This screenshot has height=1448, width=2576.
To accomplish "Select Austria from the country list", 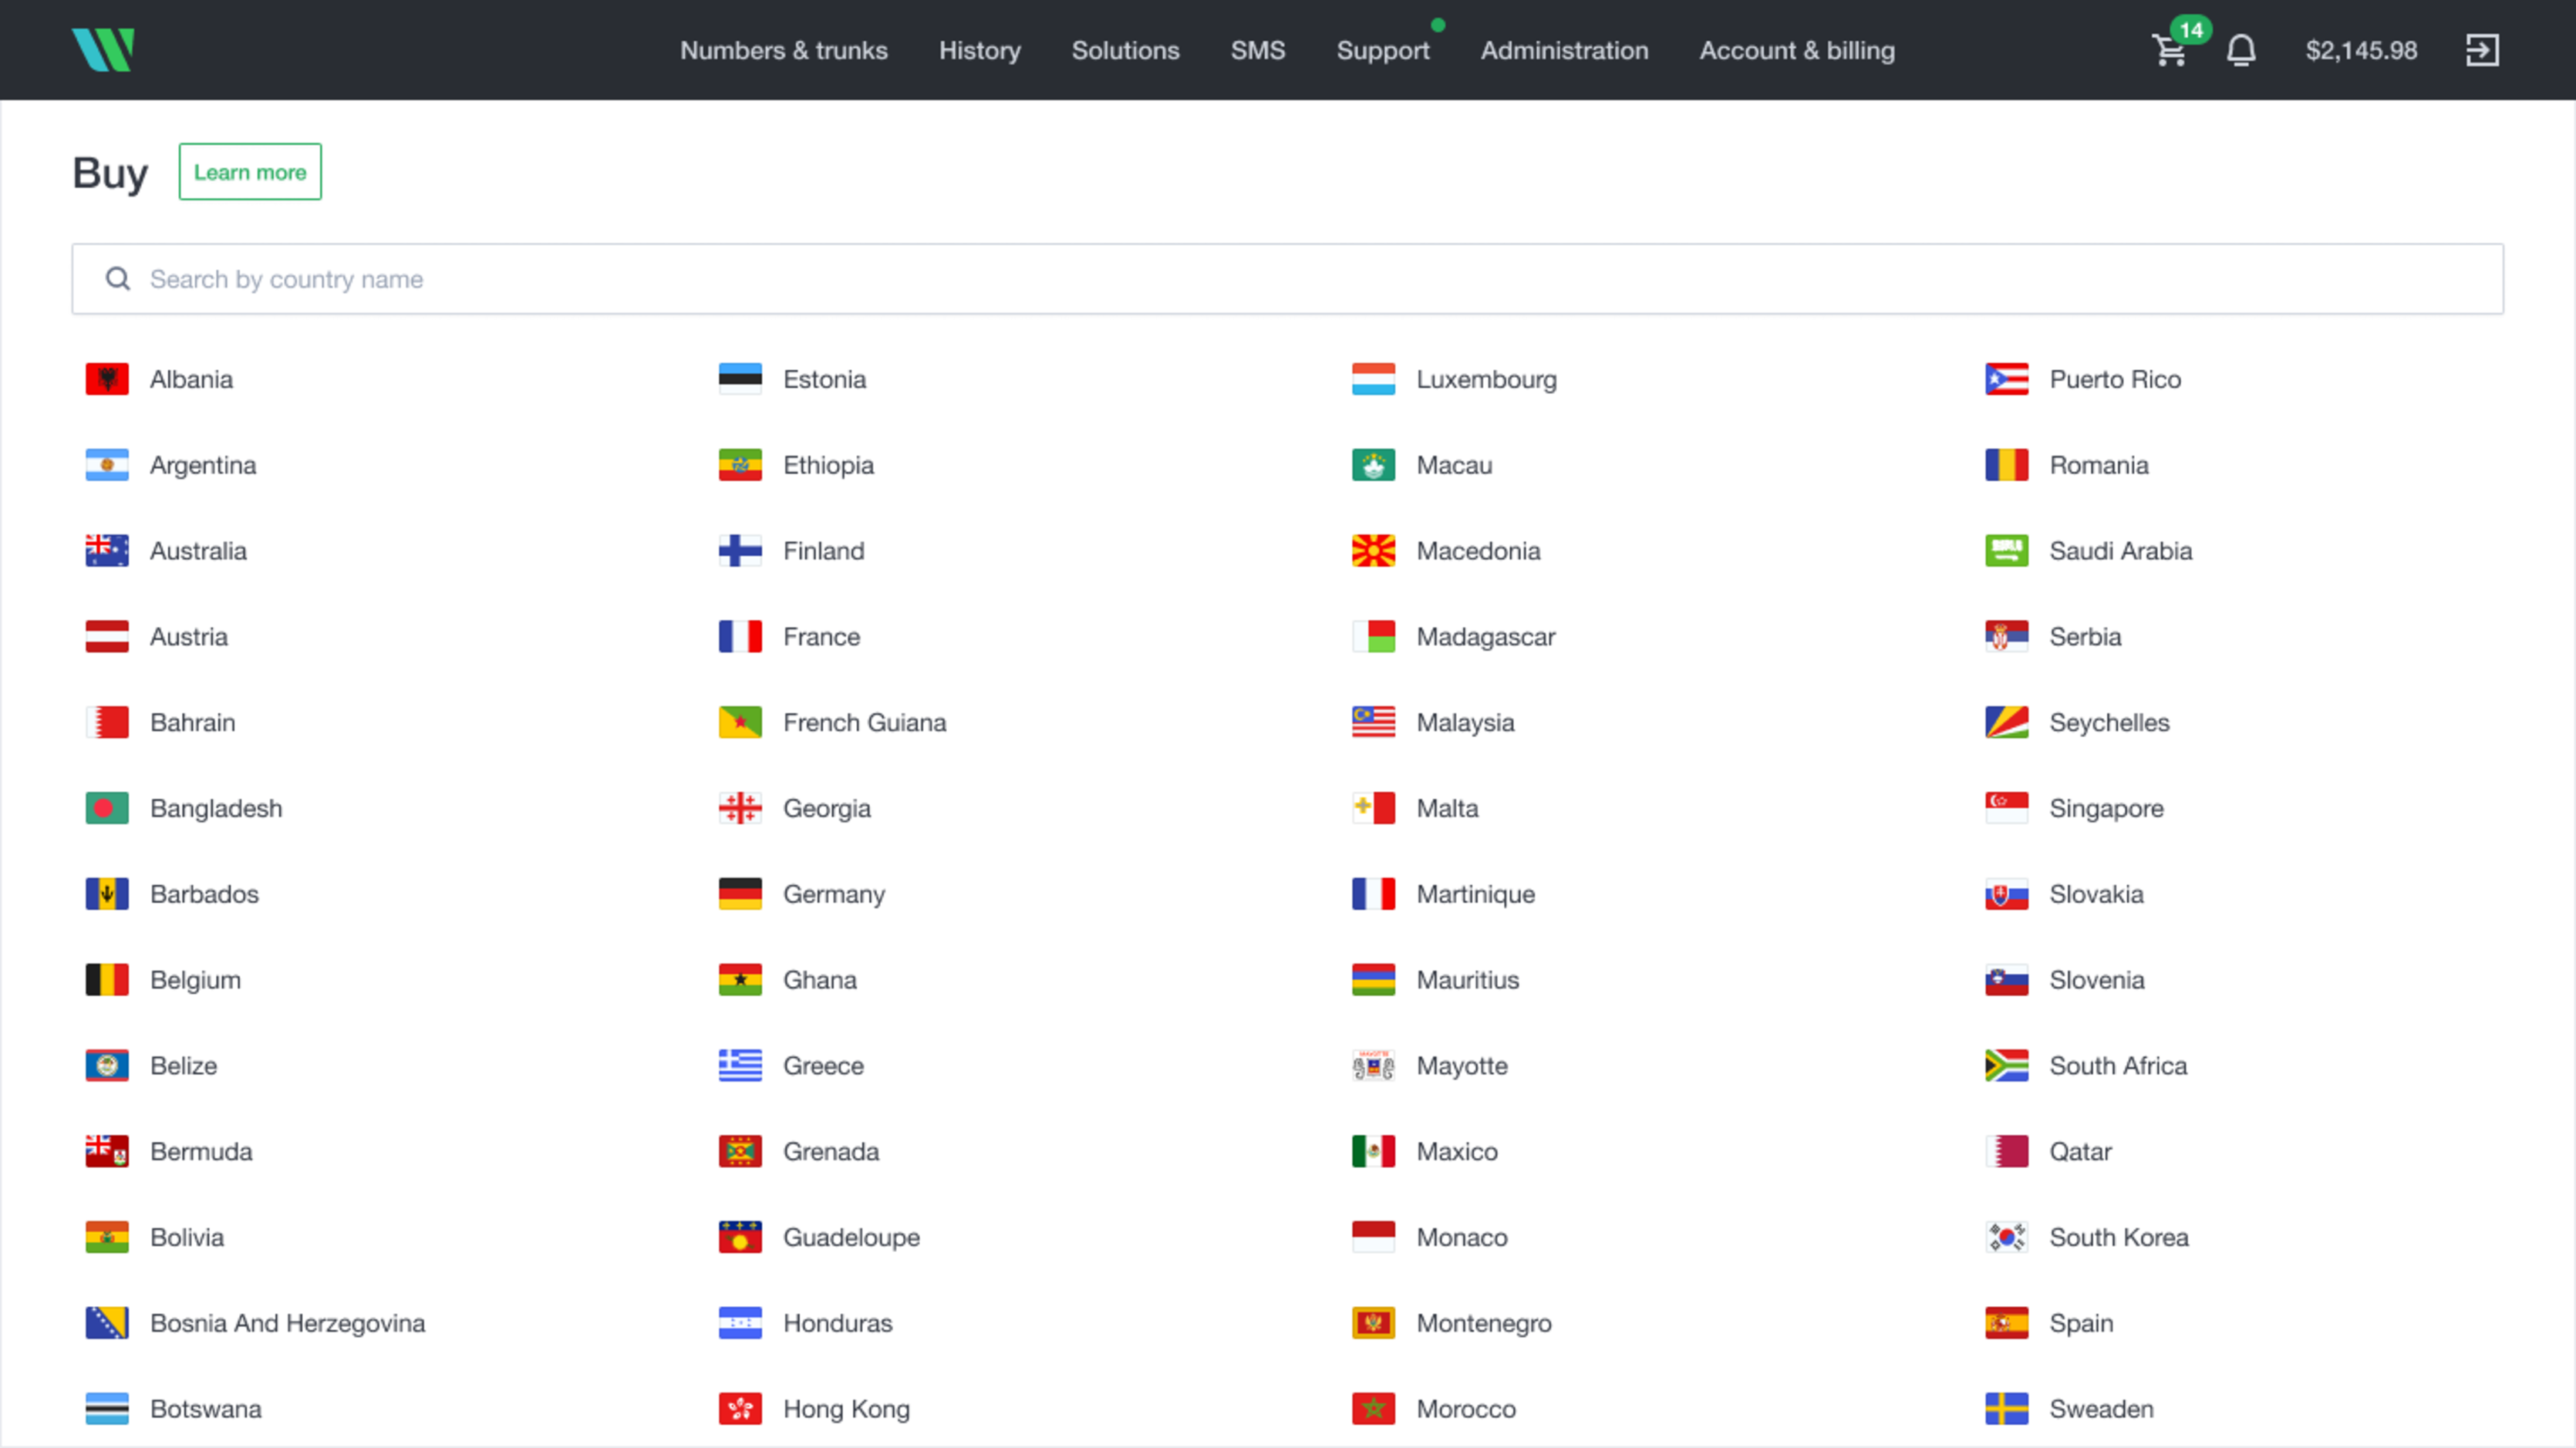I will tap(189, 637).
